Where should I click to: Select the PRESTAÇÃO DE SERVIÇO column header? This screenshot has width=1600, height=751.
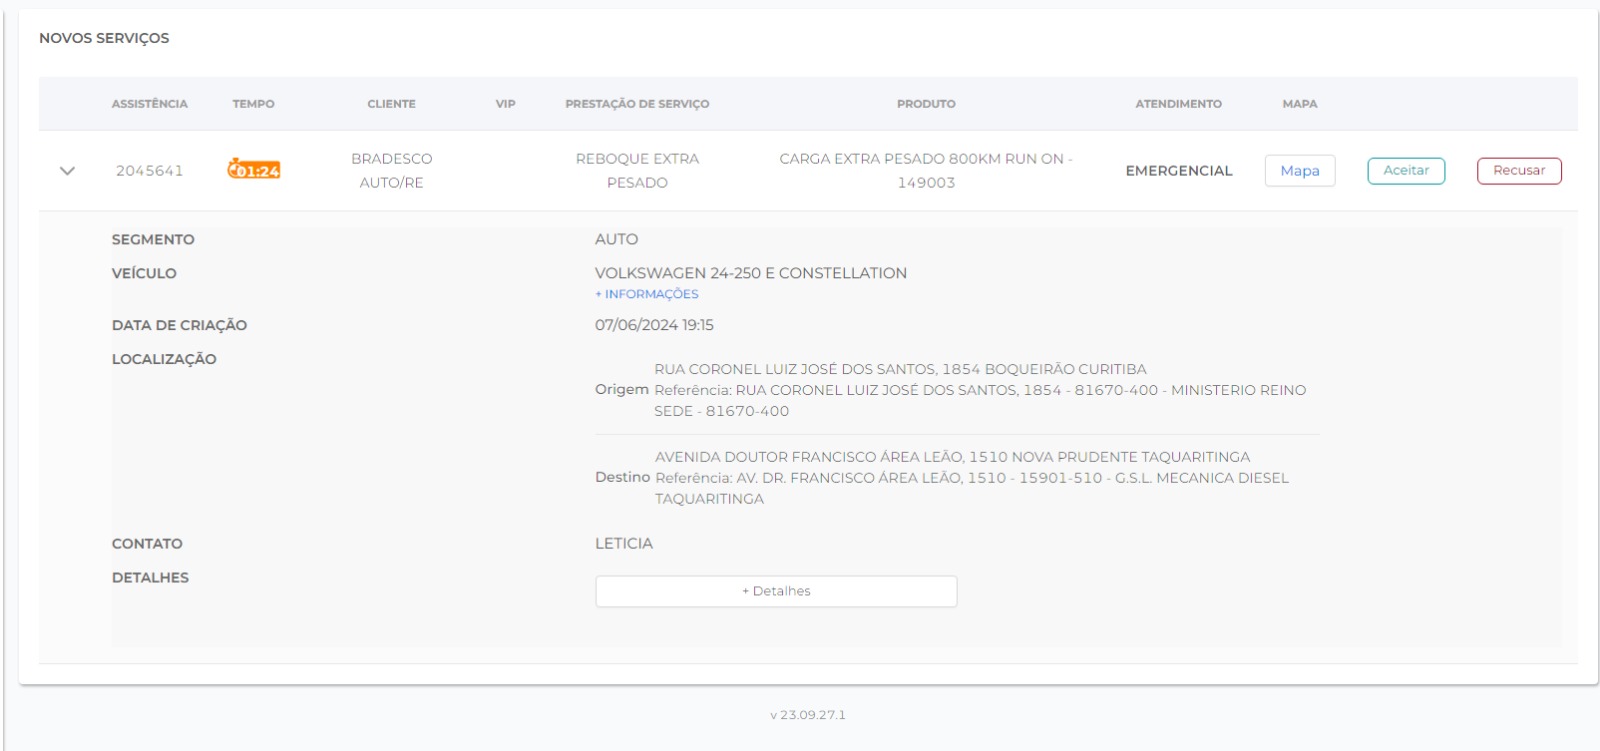(x=637, y=104)
